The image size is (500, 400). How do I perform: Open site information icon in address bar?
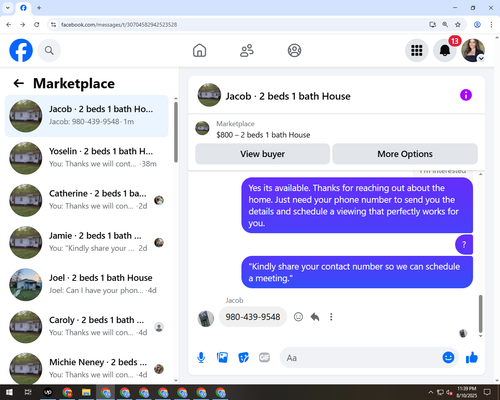click(53, 25)
